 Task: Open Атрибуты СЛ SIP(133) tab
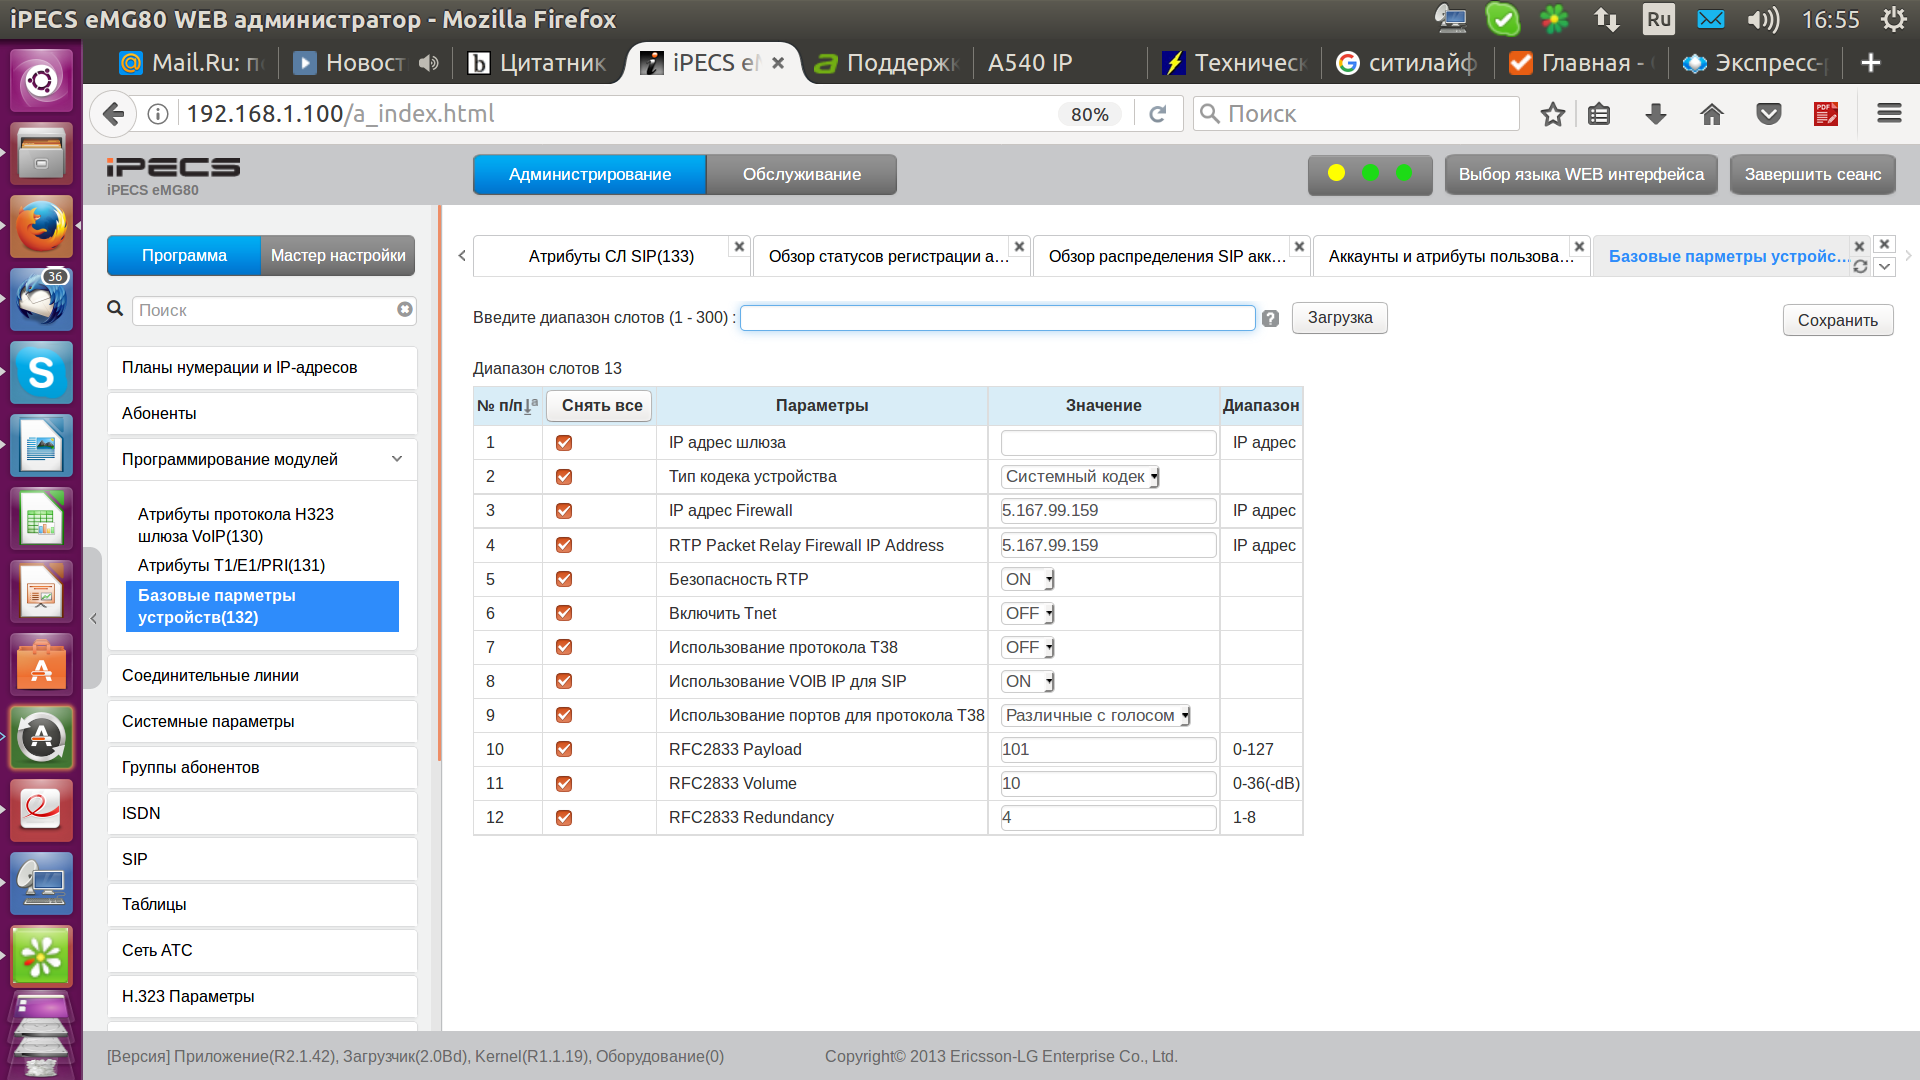[611, 257]
